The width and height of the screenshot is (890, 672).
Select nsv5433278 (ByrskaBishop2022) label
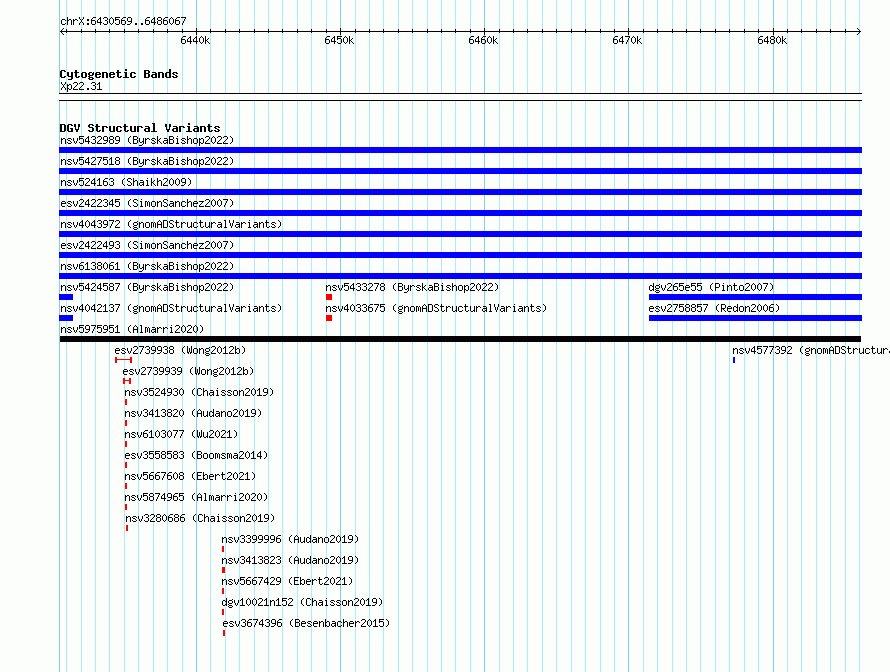(x=412, y=287)
